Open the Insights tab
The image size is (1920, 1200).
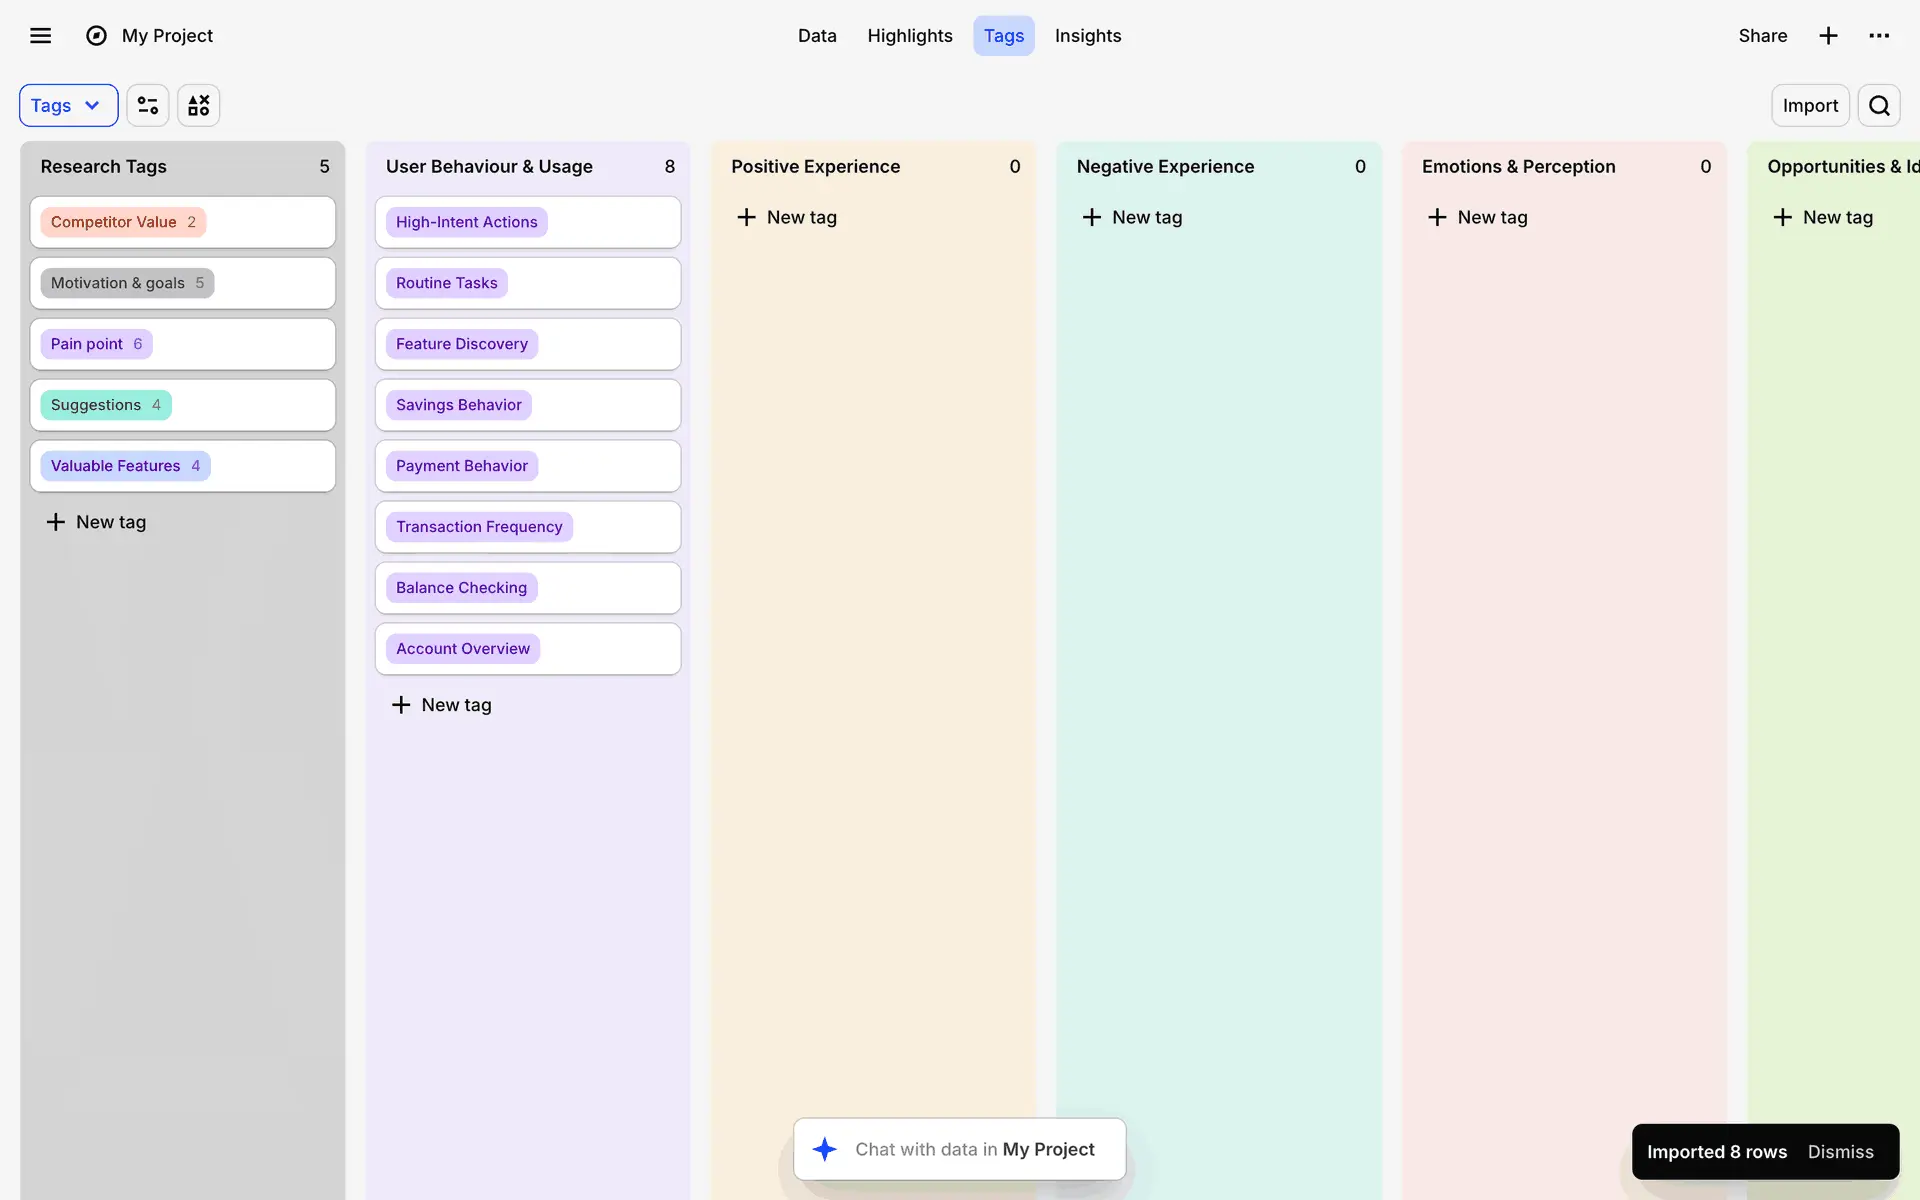click(1087, 36)
